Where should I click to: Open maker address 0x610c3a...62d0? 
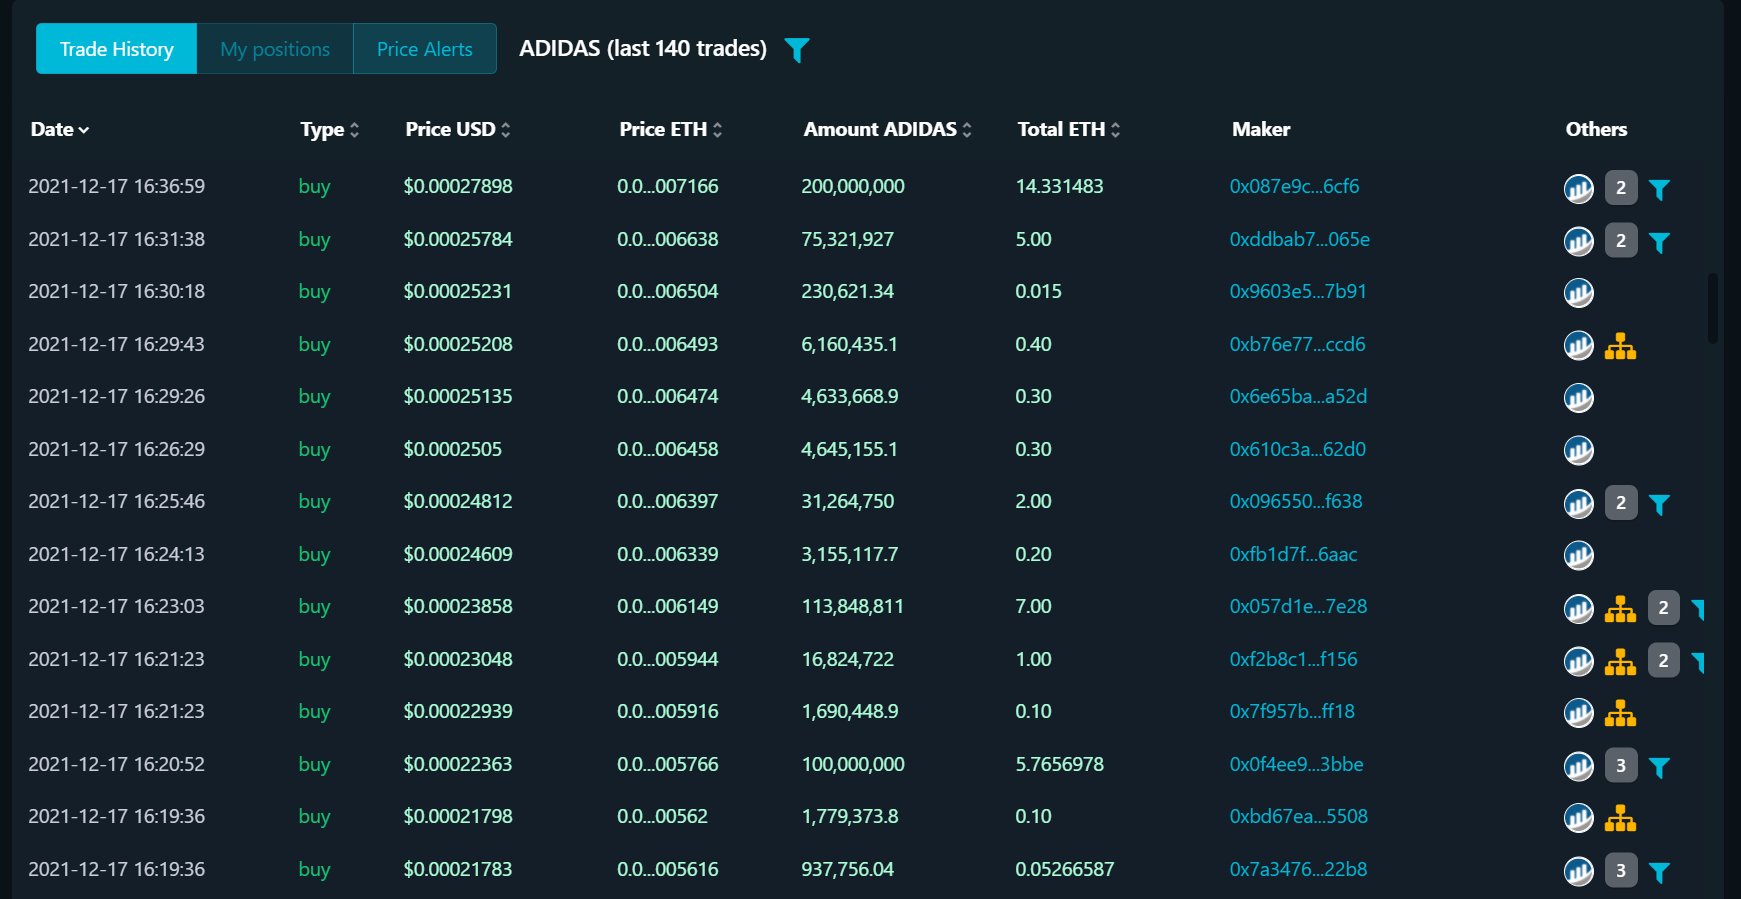tap(1297, 450)
